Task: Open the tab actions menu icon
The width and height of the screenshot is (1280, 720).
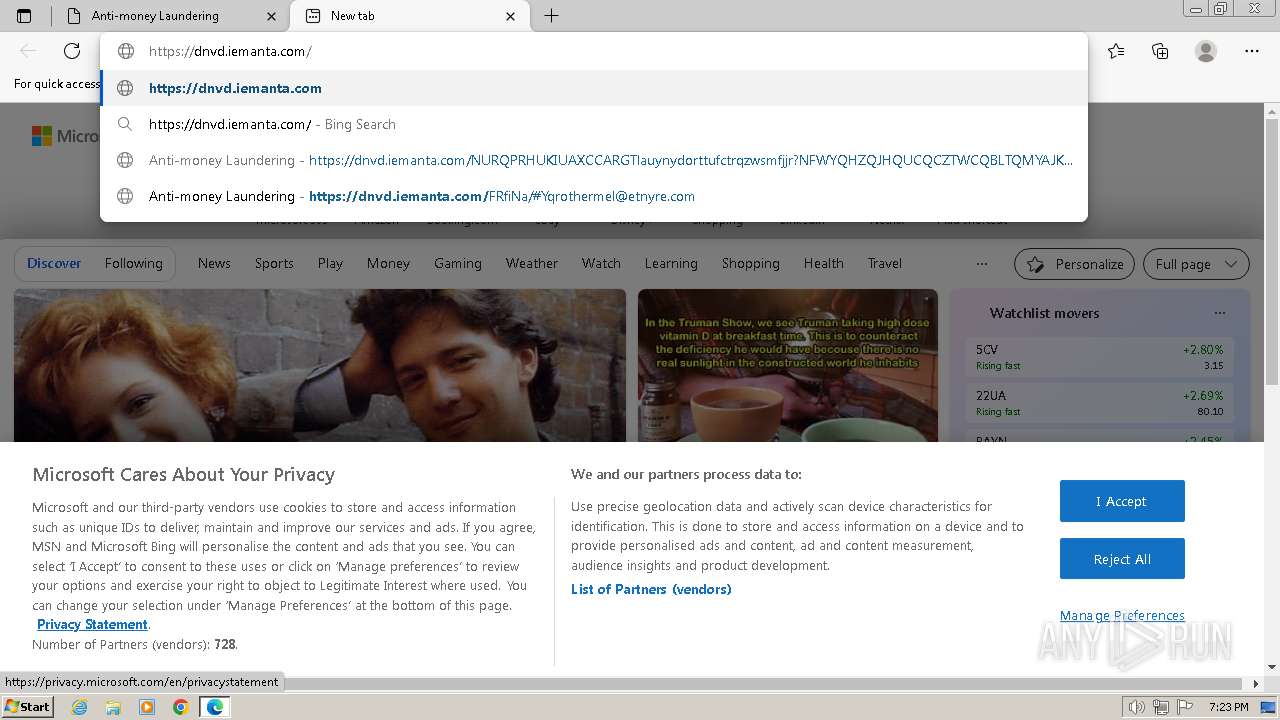Action: (x=24, y=16)
